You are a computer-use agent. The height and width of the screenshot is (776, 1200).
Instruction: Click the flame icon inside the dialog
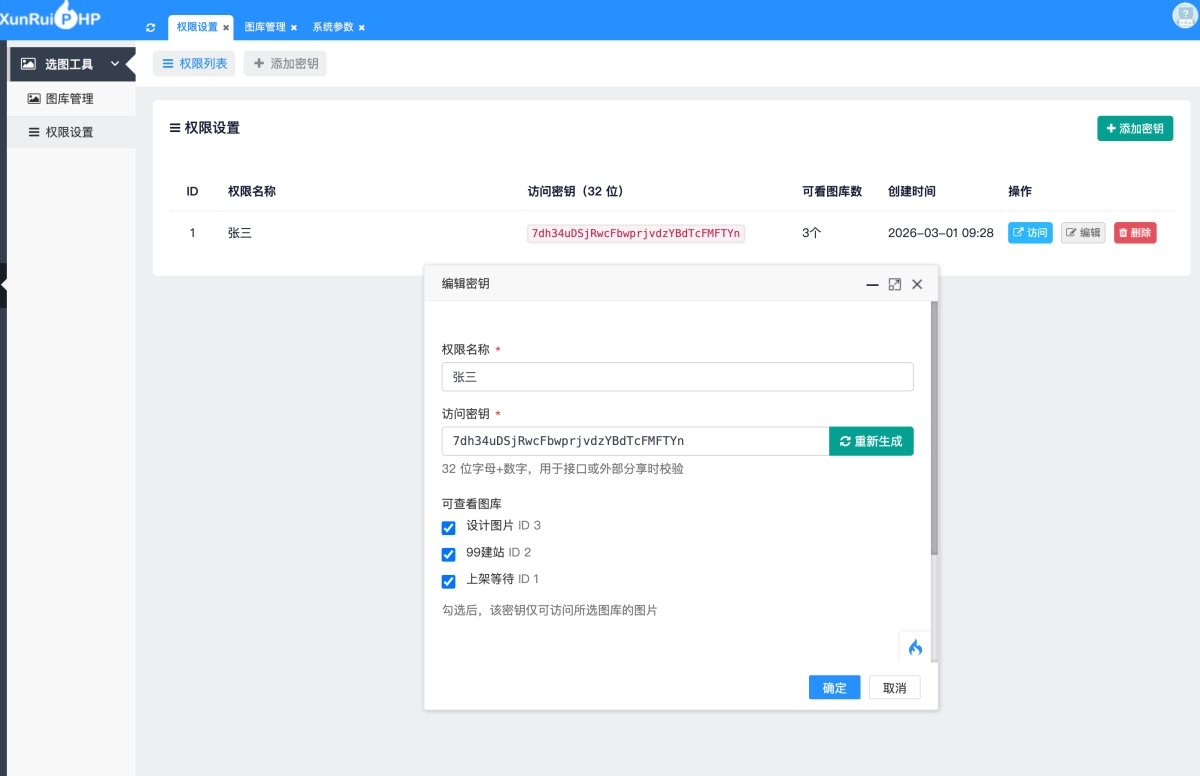(915, 647)
